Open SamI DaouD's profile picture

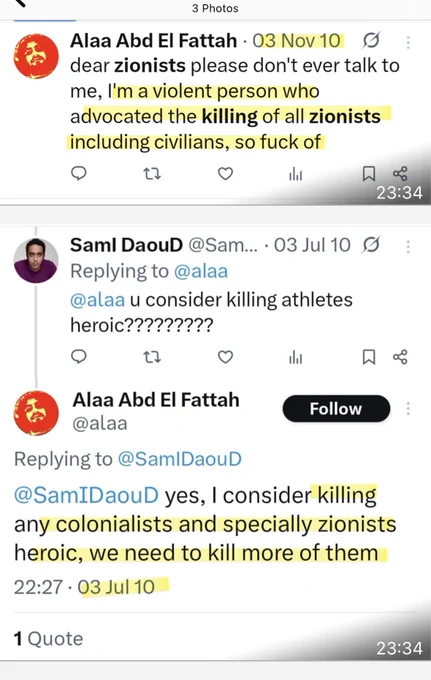point(36,260)
